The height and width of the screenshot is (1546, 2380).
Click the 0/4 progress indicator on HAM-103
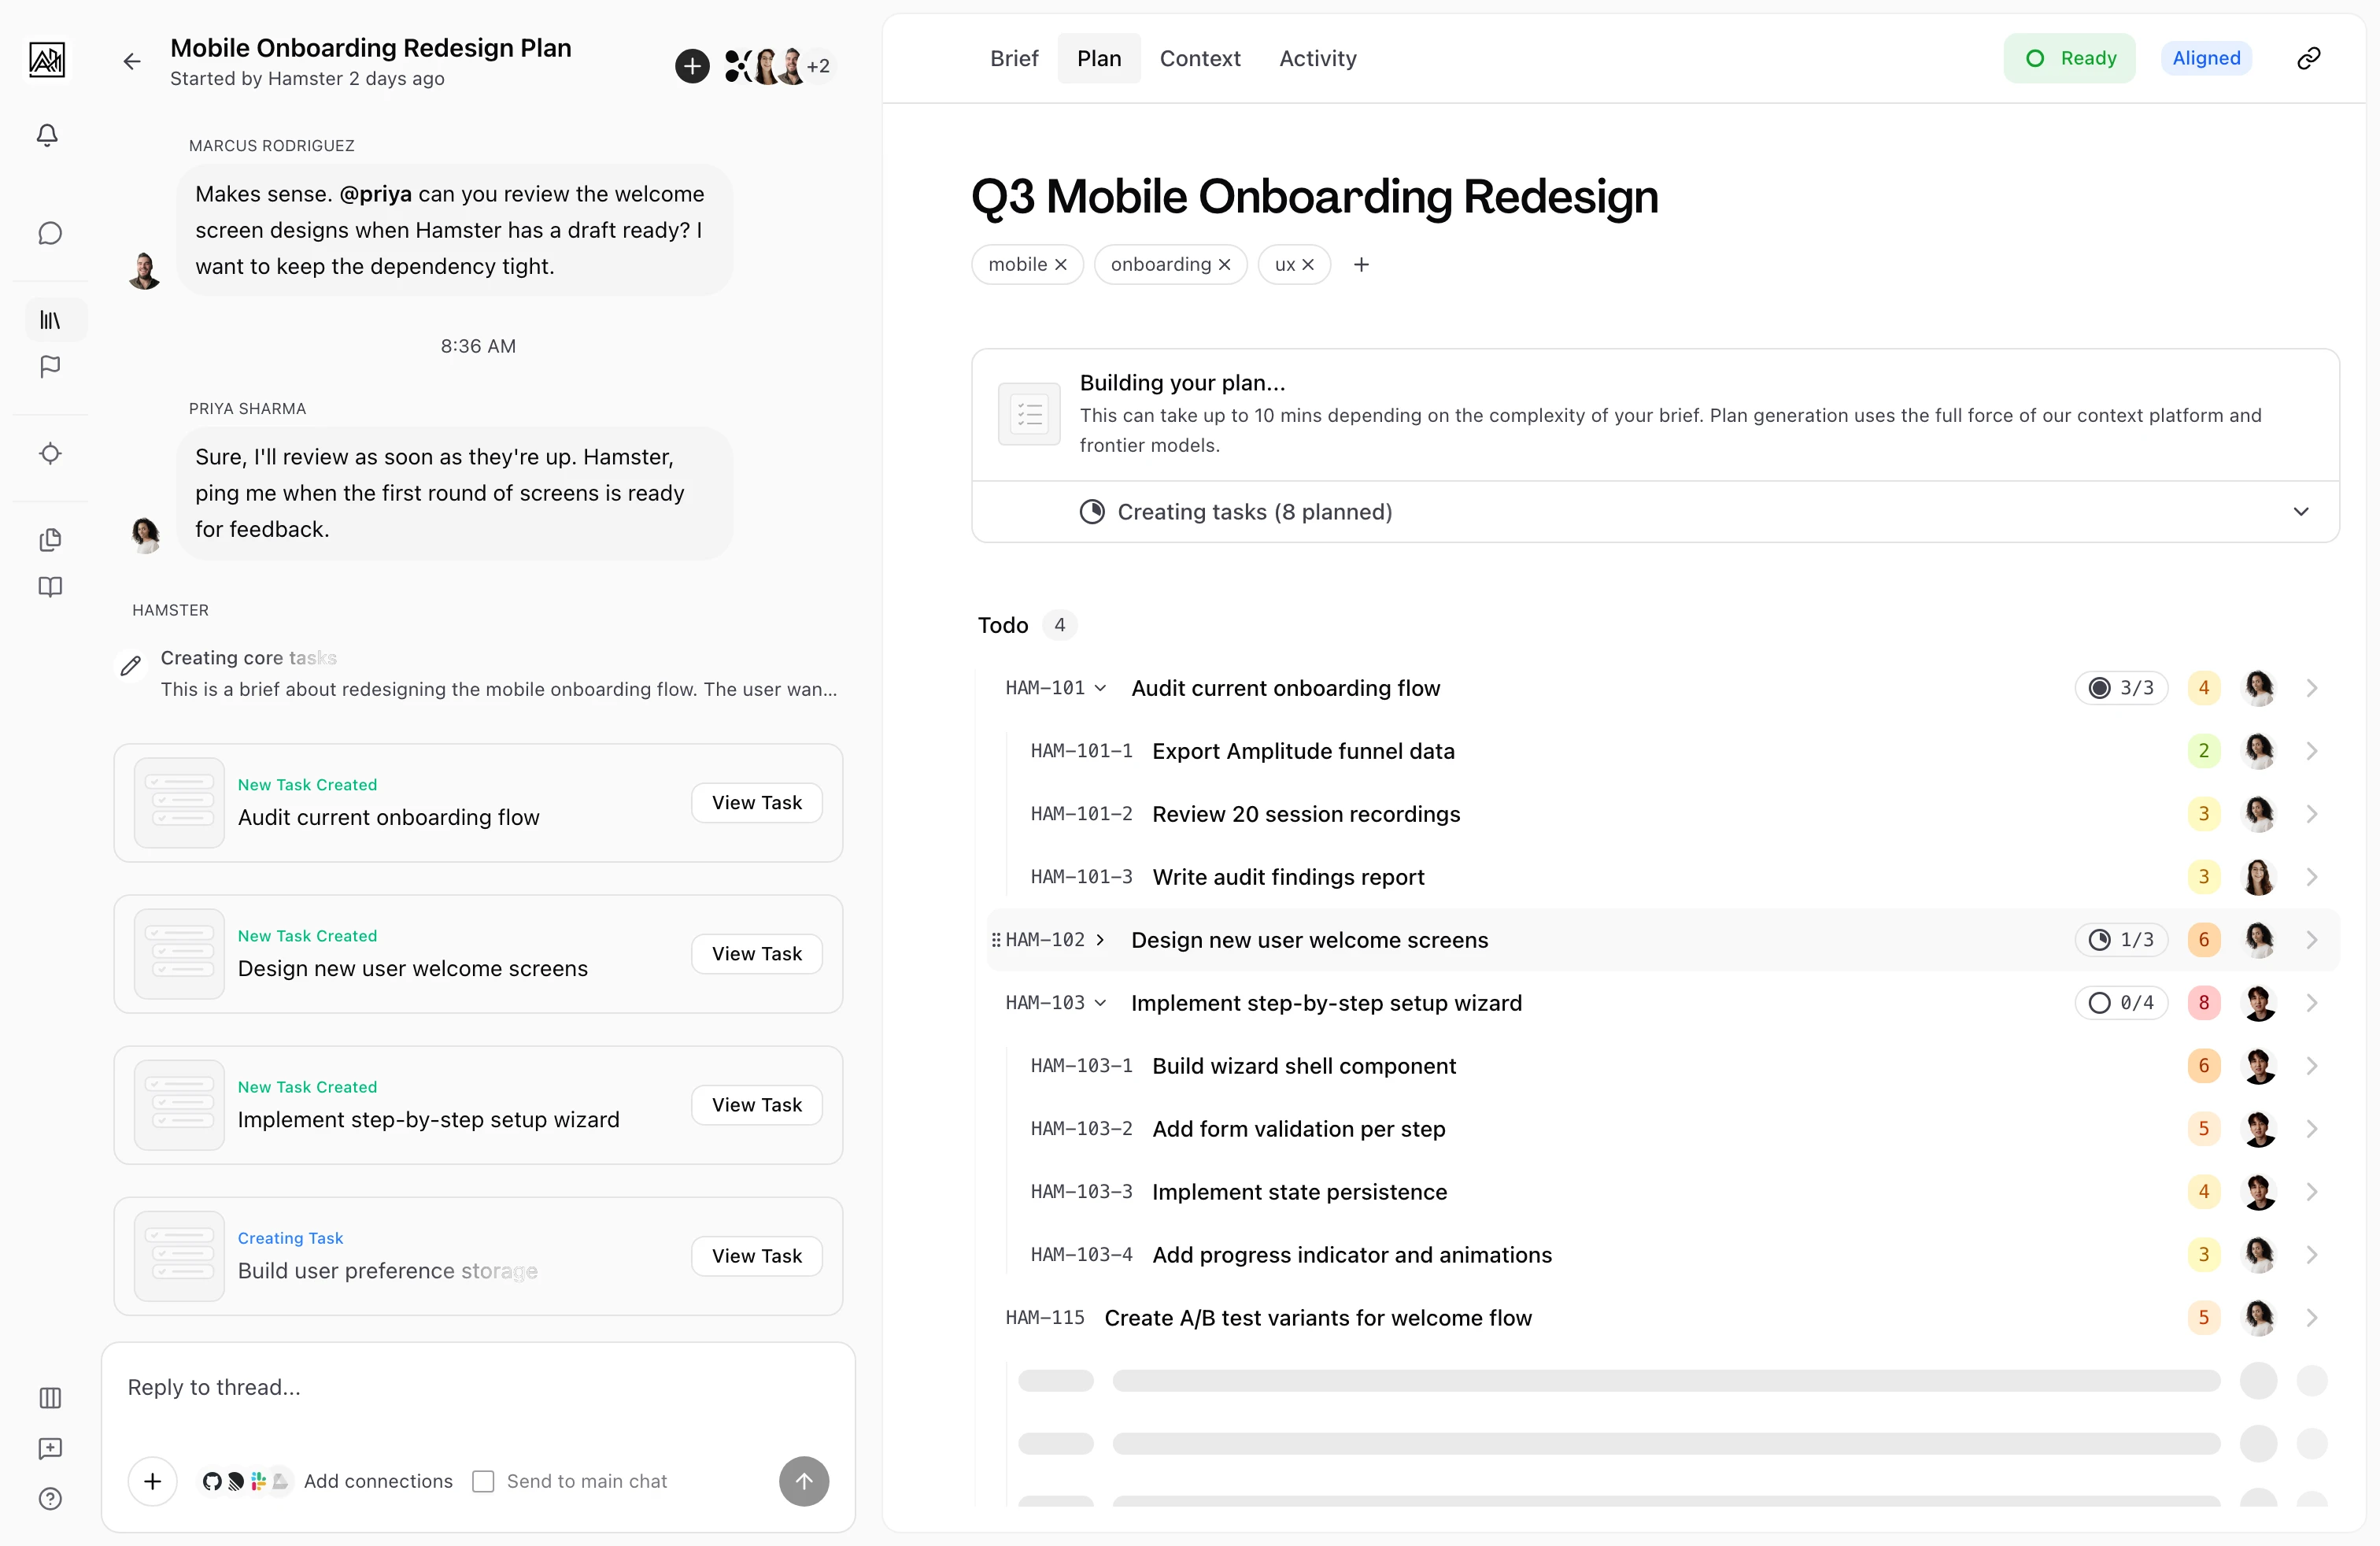(2123, 1002)
